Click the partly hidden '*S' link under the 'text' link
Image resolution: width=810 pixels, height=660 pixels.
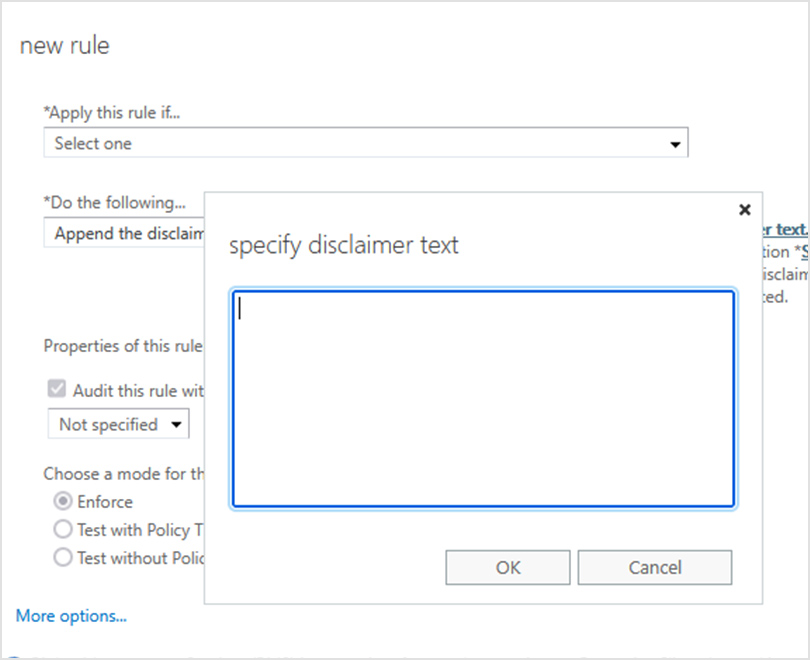click(x=802, y=252)
